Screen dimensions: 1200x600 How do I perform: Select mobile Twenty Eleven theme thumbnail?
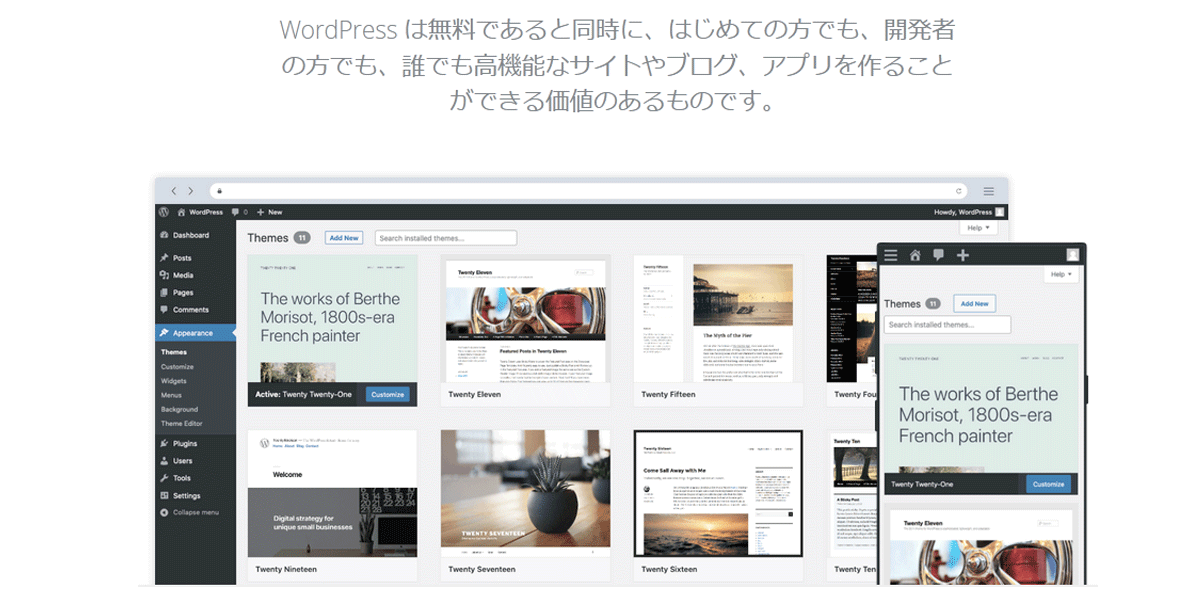pyautogui.click(x=981, y=548)
